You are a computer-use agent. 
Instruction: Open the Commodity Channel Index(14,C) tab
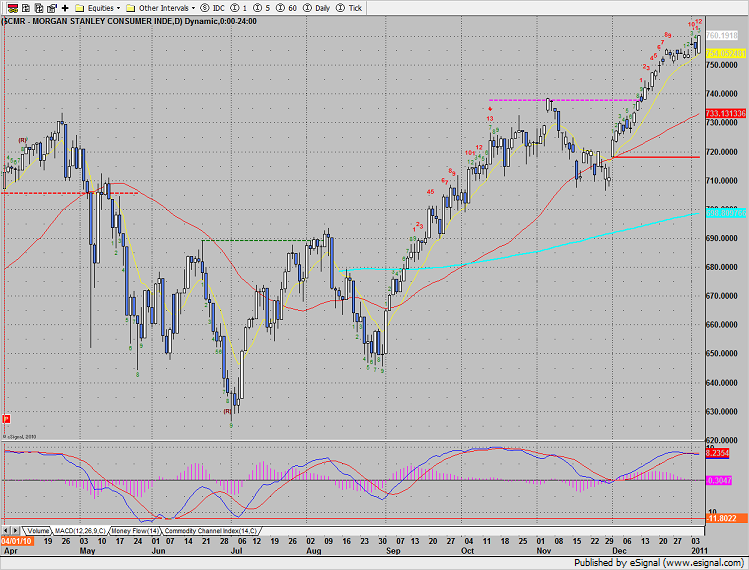click(x=211, y=531)
